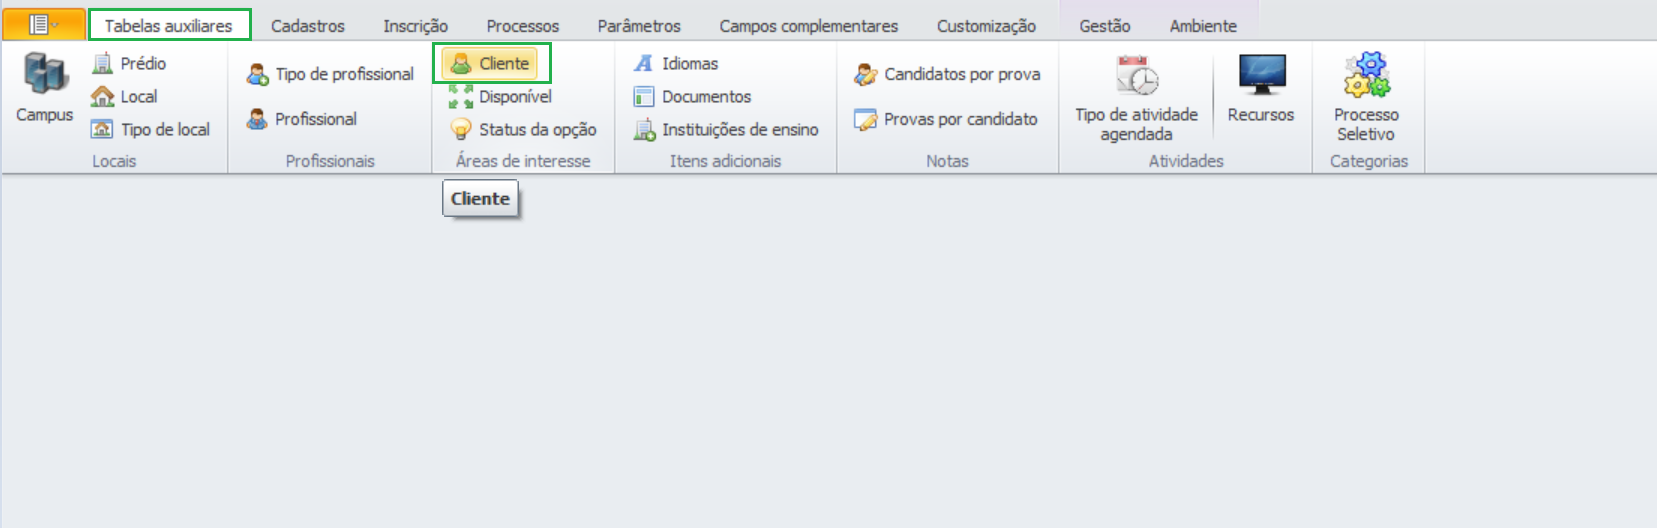The height and width of the screenshot is (528, 1657).
Task: Click the Tipo de atividade agendada clock icon
Action: click(x=1137, y=76)
